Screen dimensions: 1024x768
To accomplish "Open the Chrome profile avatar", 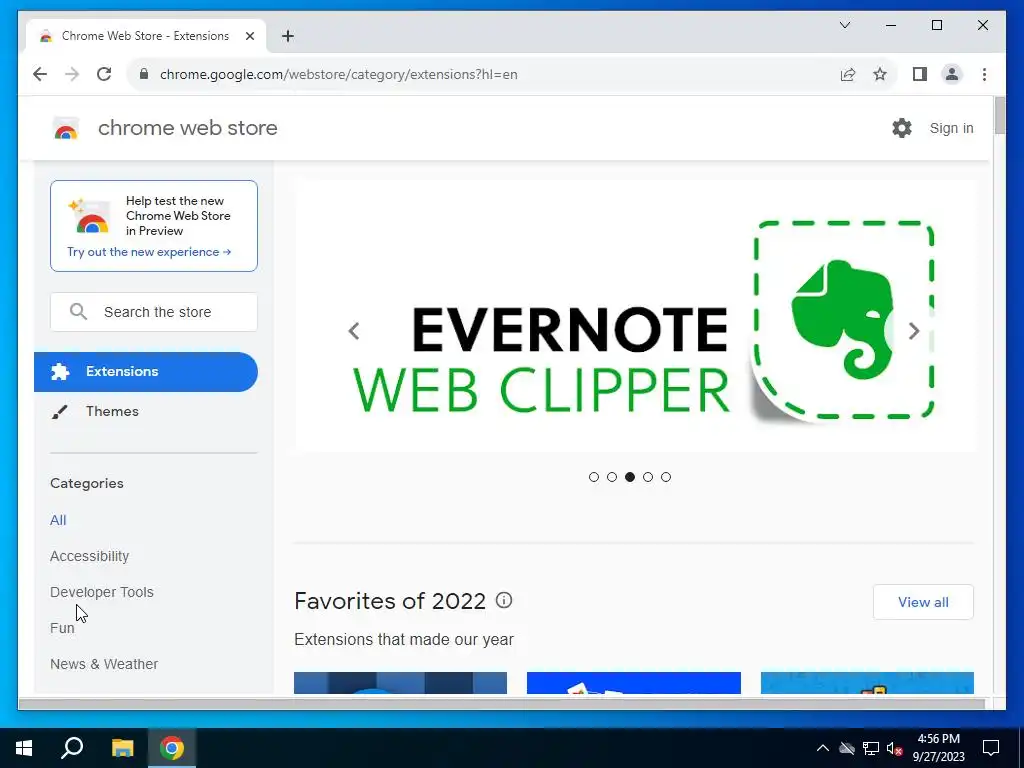I will pyautogui.click(x=952, y=74).
